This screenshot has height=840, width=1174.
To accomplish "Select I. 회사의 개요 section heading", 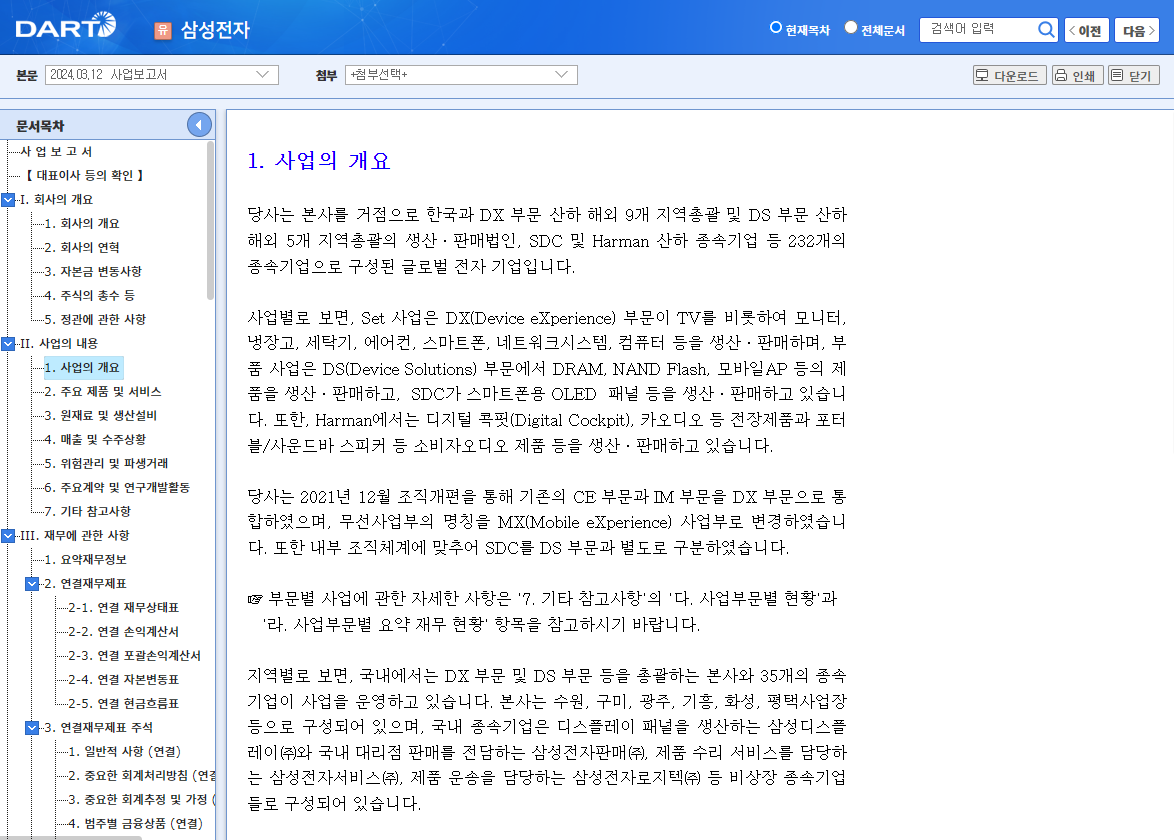I will click(56, 199).
